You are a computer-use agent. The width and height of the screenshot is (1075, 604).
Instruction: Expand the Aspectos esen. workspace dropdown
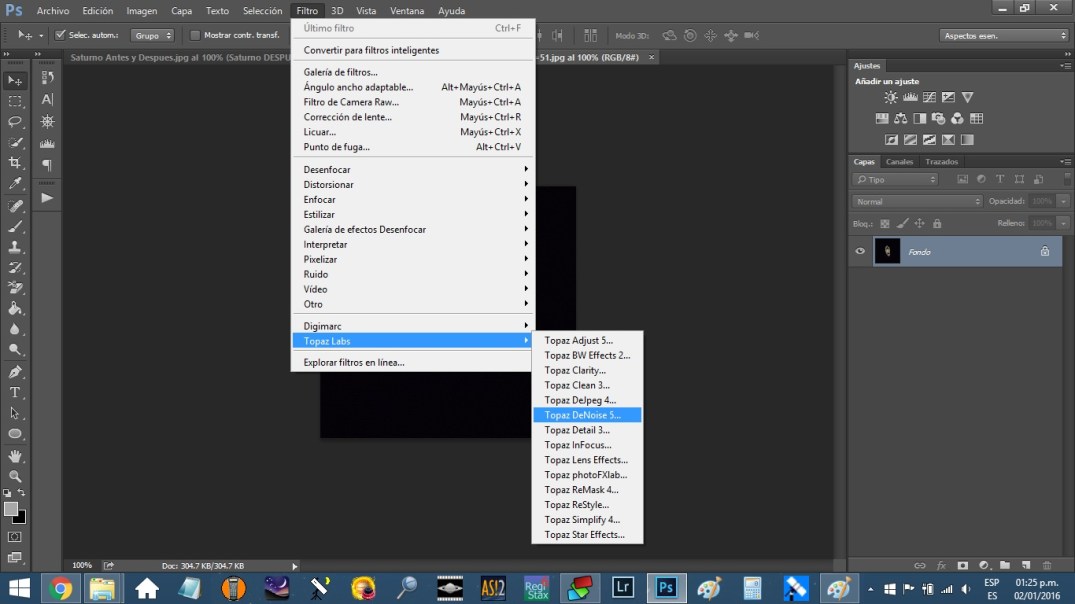point(1004,35)
